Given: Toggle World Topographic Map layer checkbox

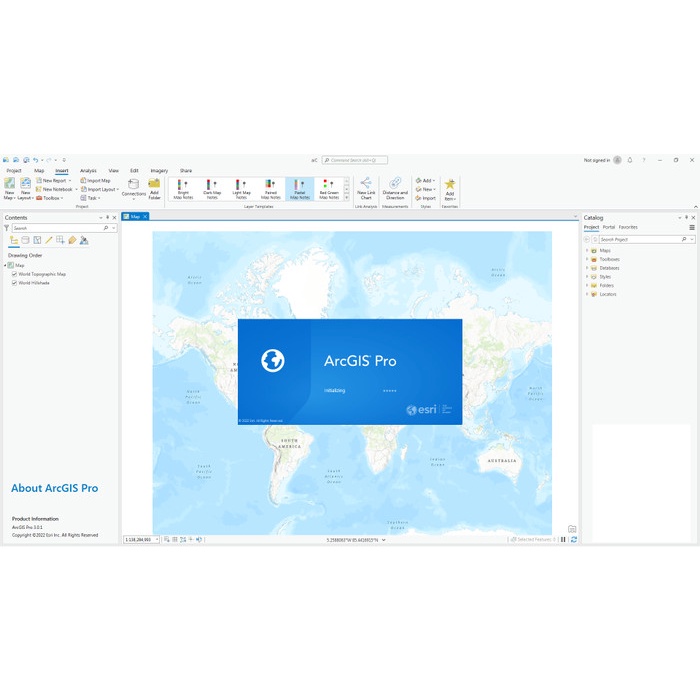Looking at the screenshot, I should click(x=14, y=274).
